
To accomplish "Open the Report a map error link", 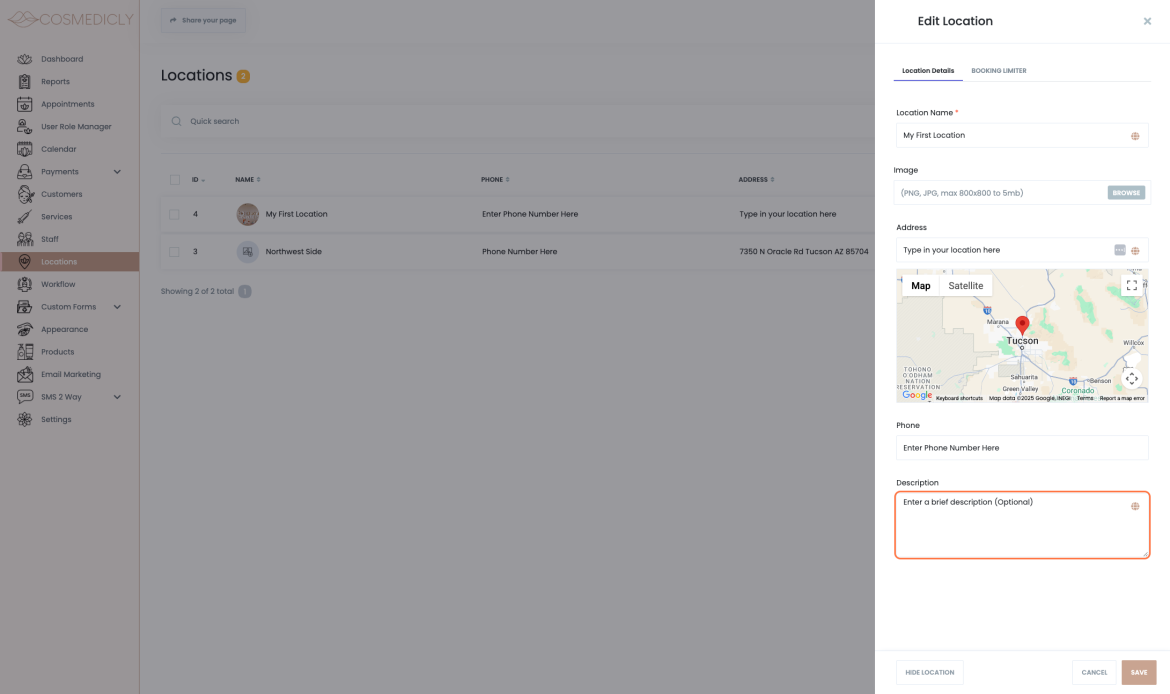I will (x=1121, y=398).
